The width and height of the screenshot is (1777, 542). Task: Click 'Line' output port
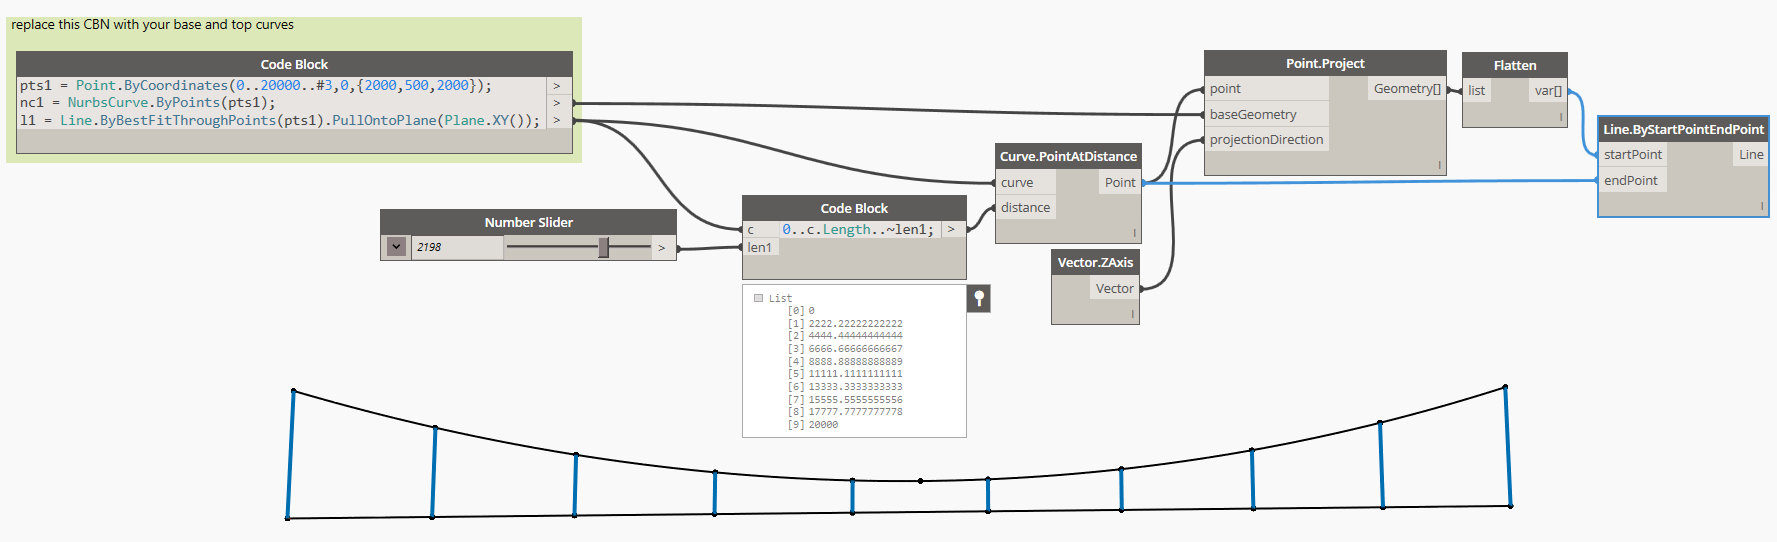1751,154
